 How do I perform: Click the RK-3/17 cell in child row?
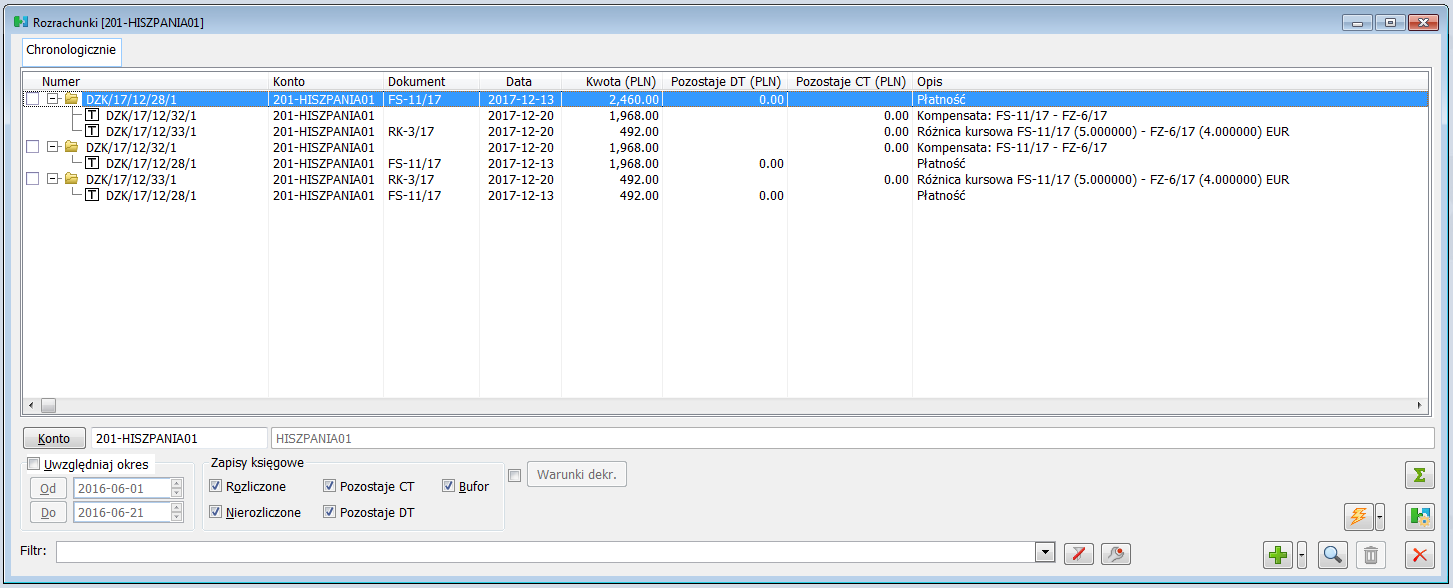point(432,131)
